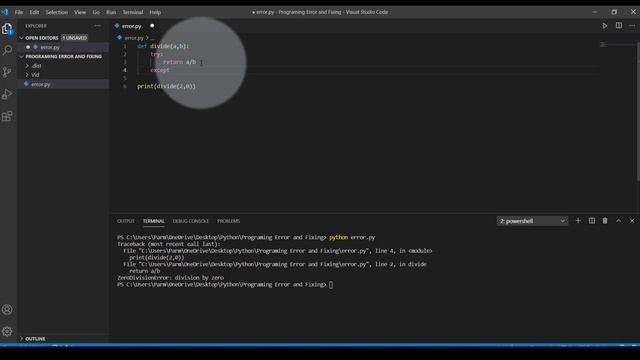Screen dimensions: 640x360
Task: Select error.py under Open Editors
Action: pyautogui.click(x=50, y=47)
